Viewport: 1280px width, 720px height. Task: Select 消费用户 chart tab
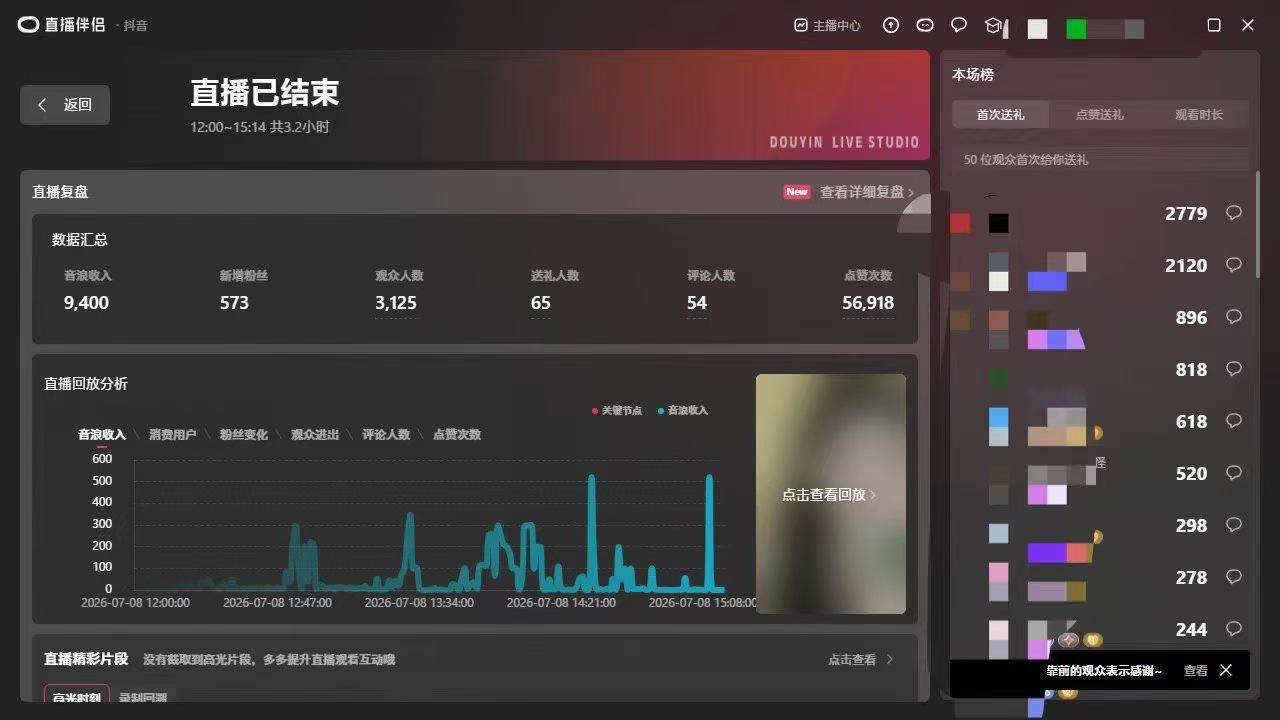pyautogui.click(x=173, y=435)
